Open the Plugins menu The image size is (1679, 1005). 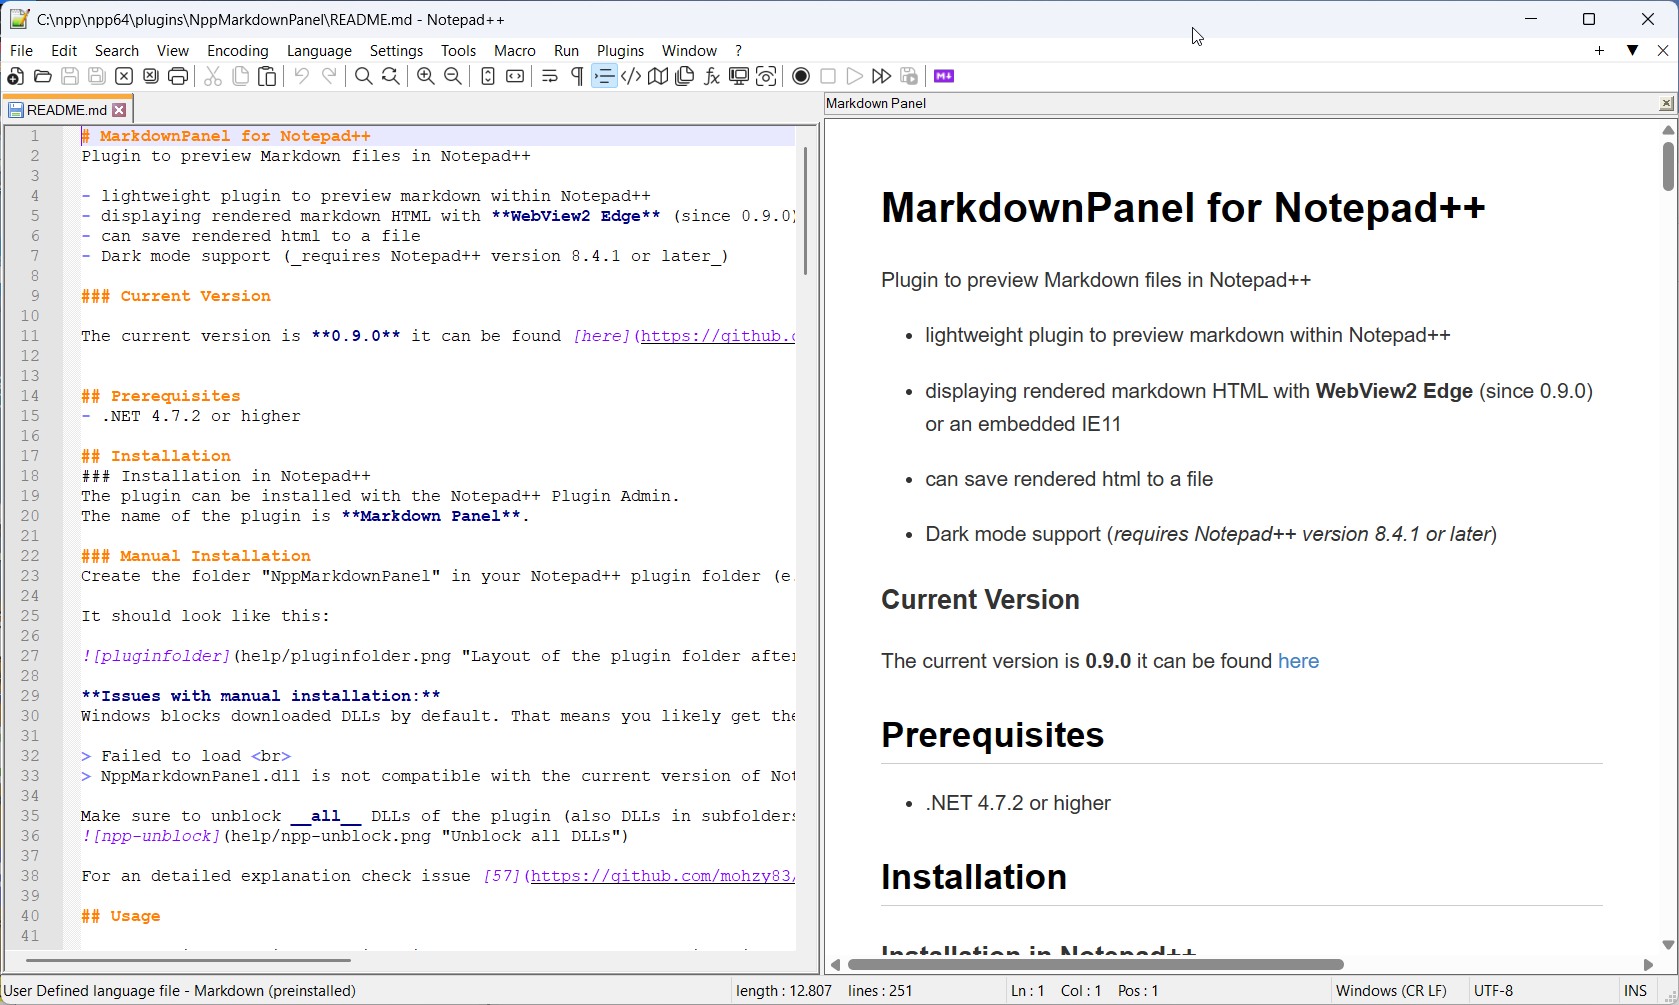620,50
